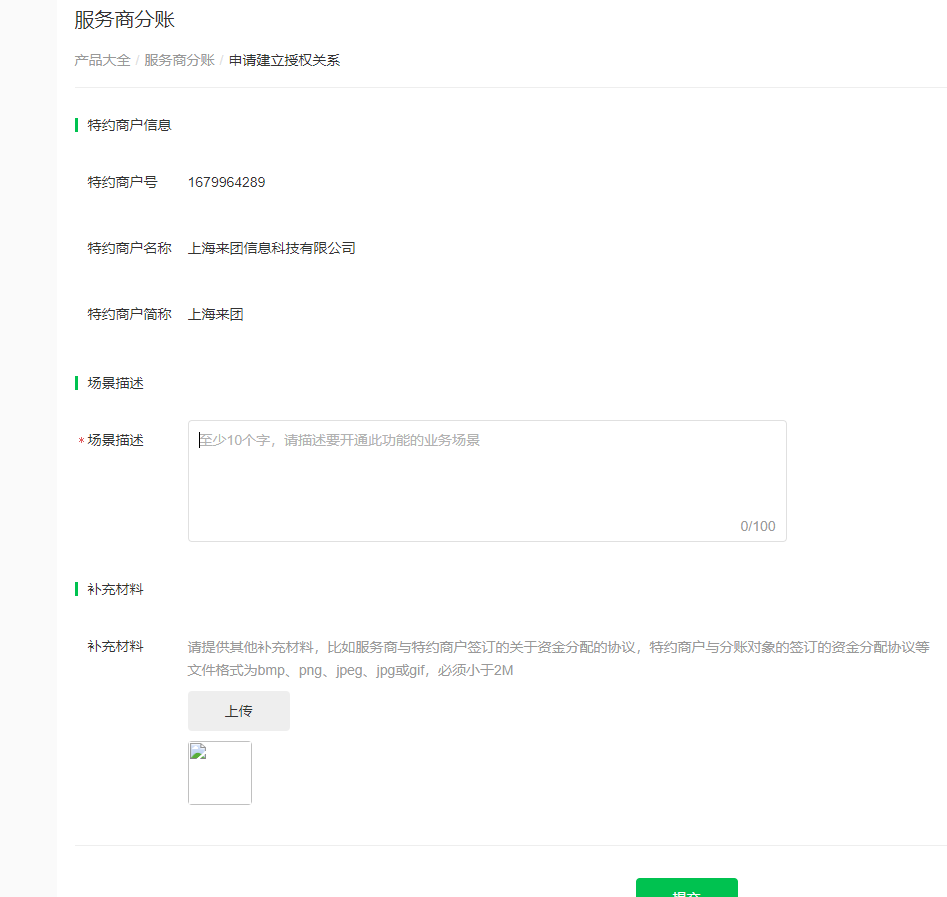Select the uploaded supplementary material thumbnail
The height and width of the screenshot is (897, 947).
click(x=219, y=772)
